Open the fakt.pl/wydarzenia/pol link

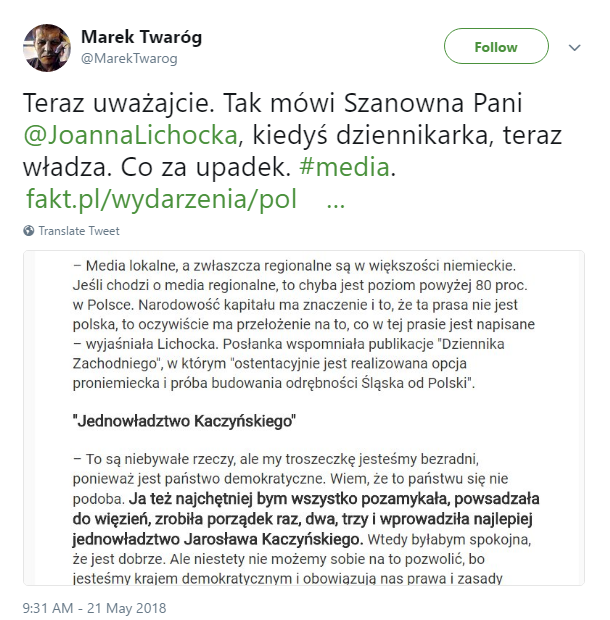[x=161, y=198]
